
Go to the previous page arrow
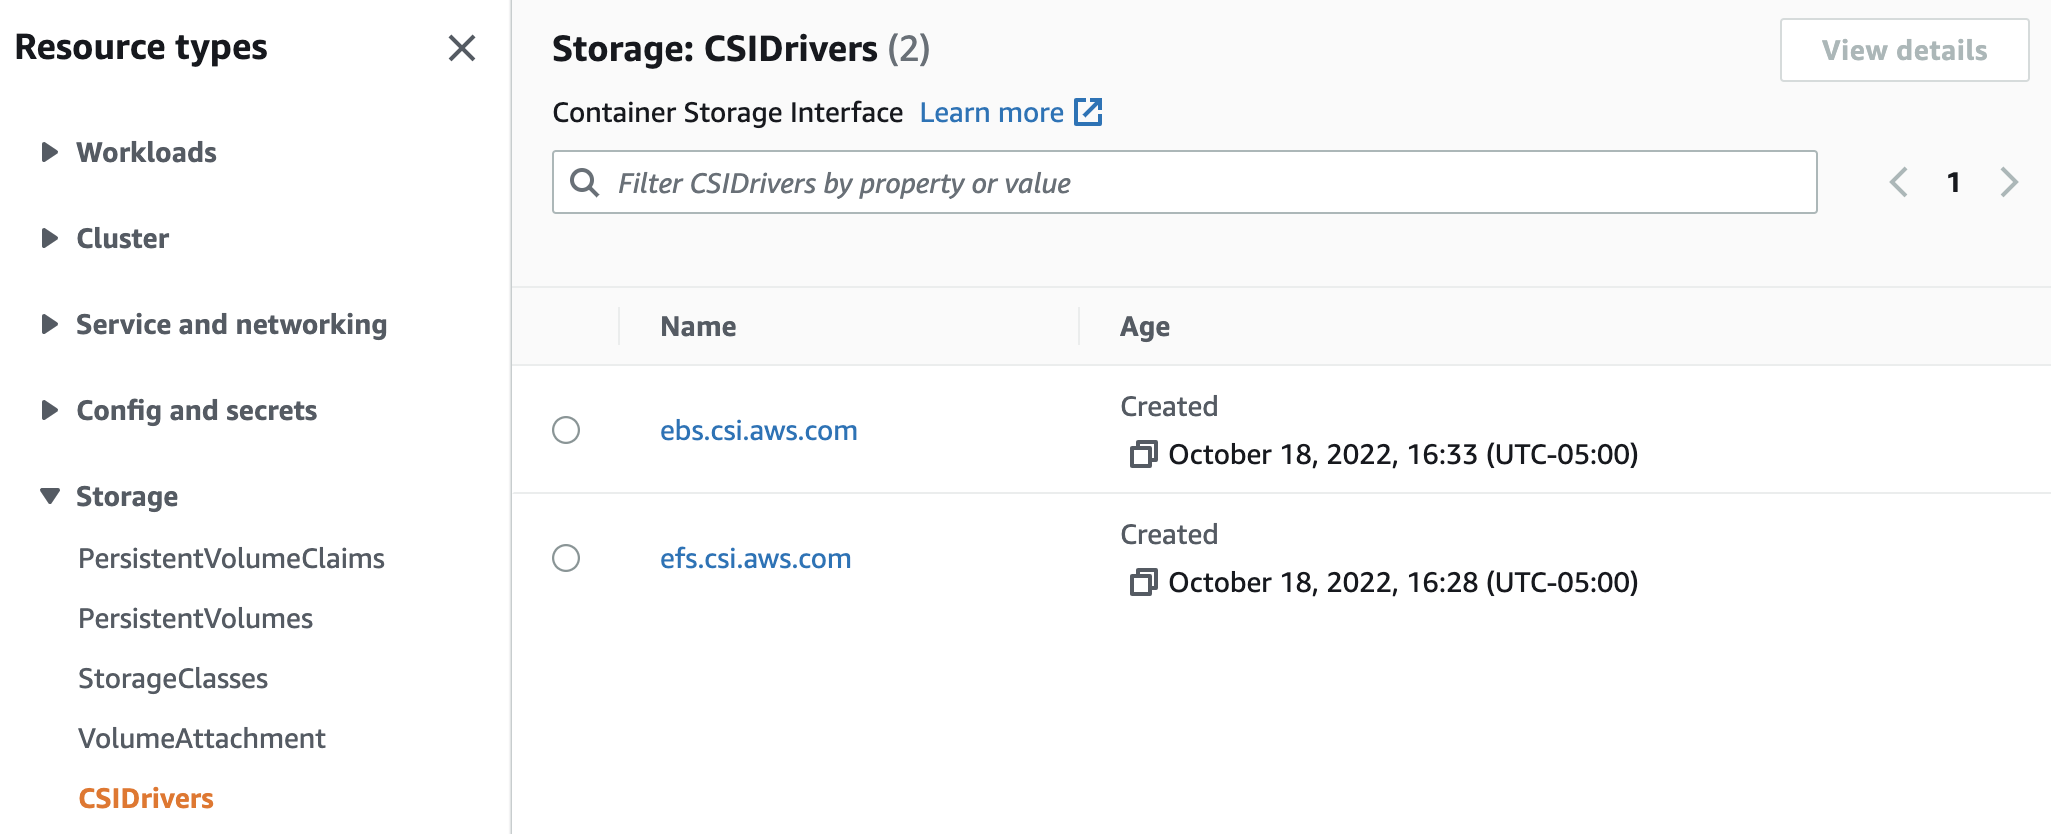tap(1898, 182)
